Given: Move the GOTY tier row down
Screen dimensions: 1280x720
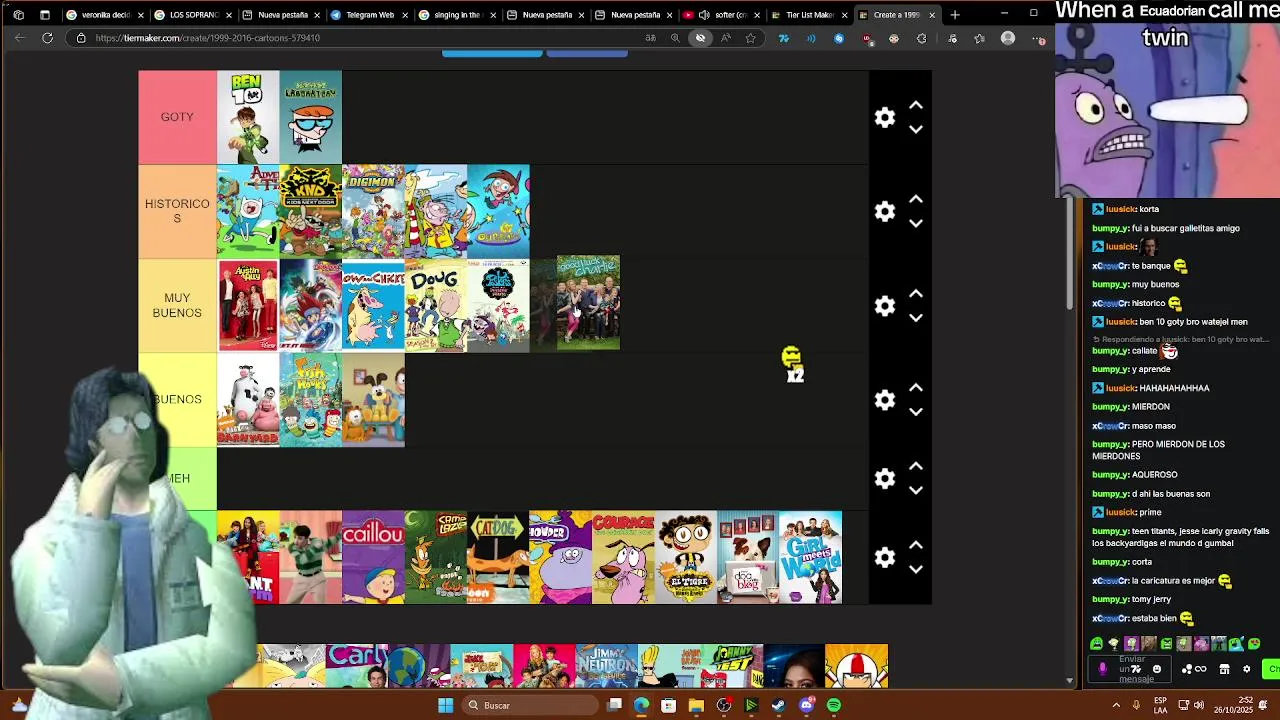Looking at the screenshot, I should coord(915,129).
